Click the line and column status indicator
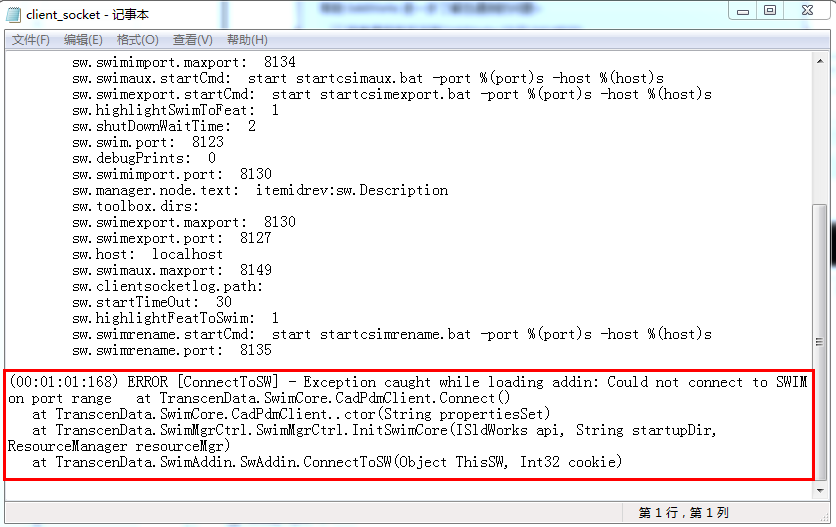 684,513
